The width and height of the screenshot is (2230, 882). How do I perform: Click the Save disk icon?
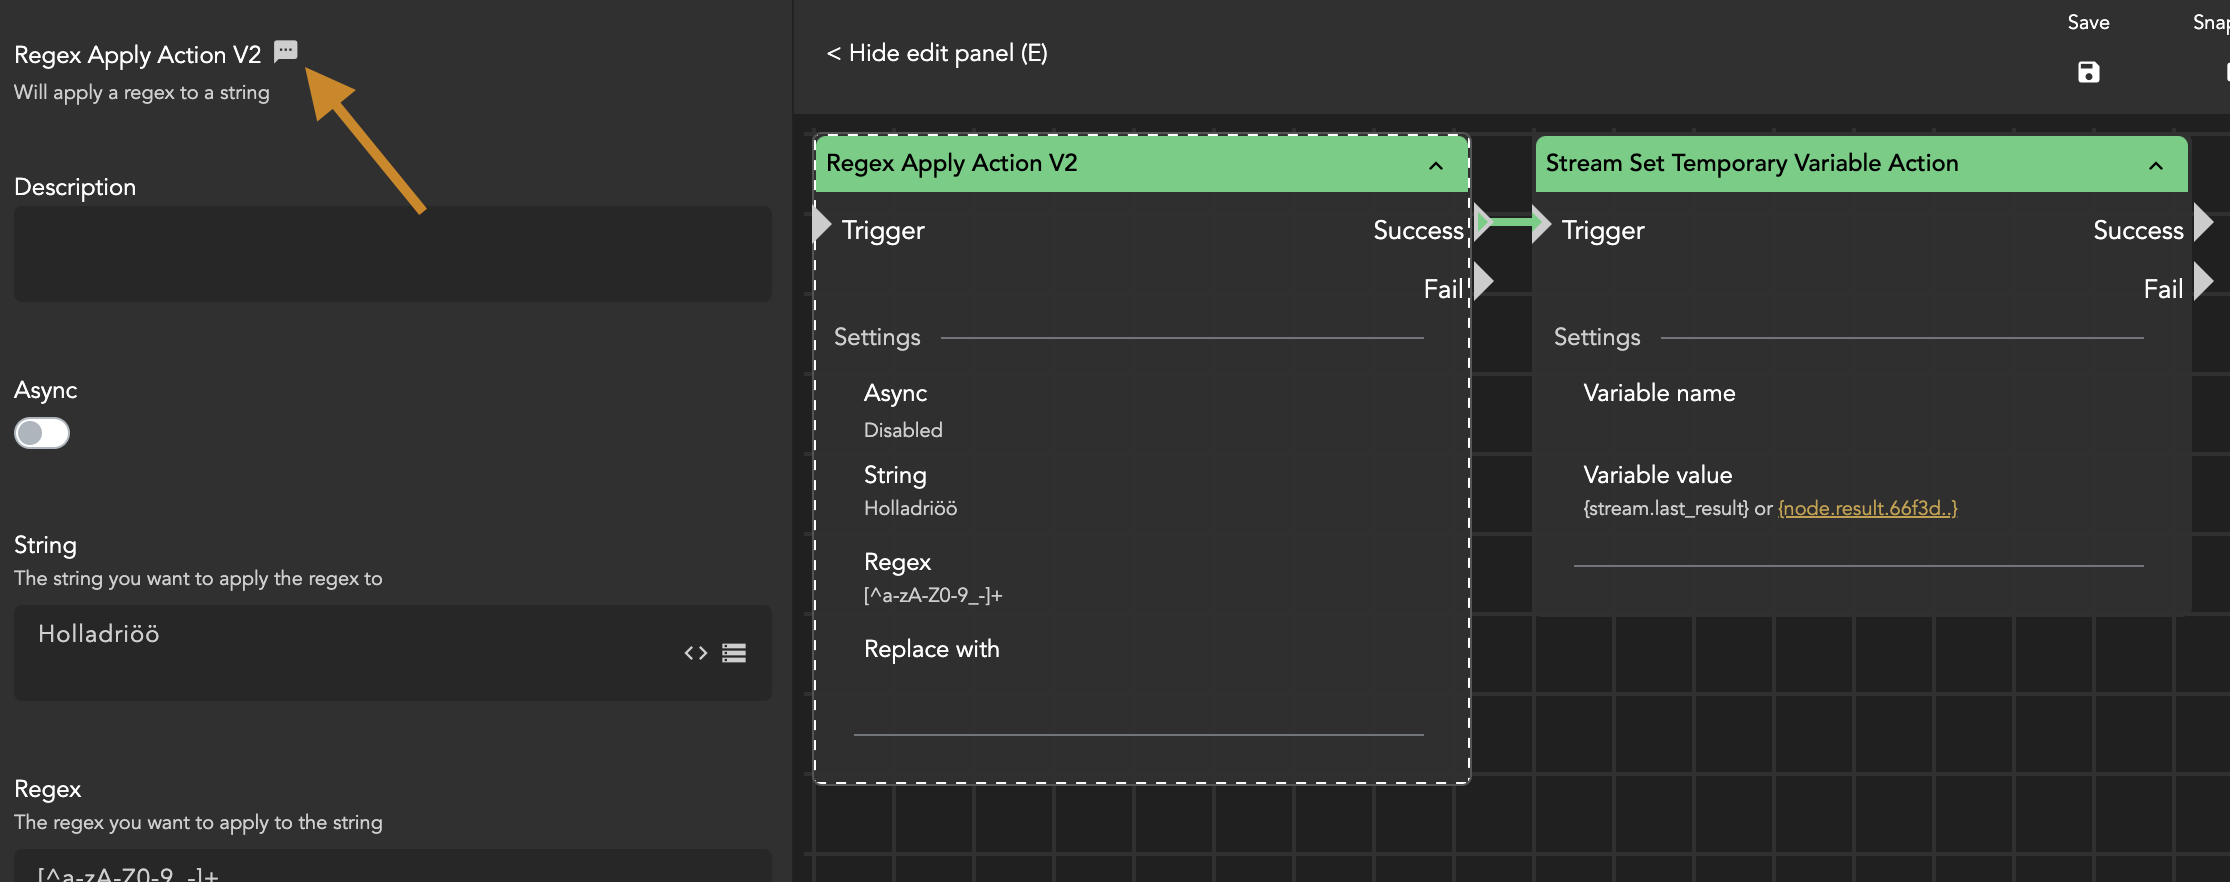point(2088,72)
